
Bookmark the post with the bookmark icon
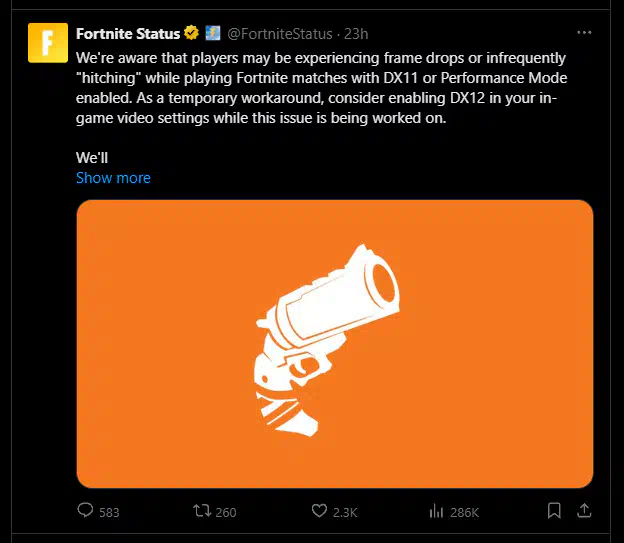pos(554,511)
